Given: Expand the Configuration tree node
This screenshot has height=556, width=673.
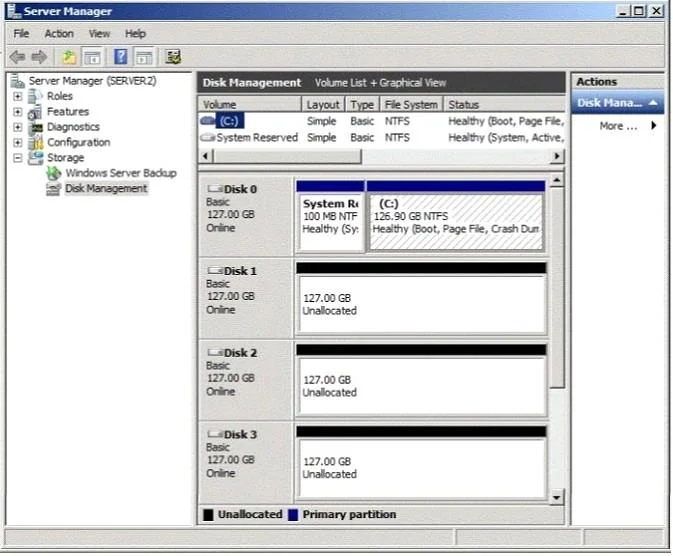Looking at the screenshot, I should 18,143.
